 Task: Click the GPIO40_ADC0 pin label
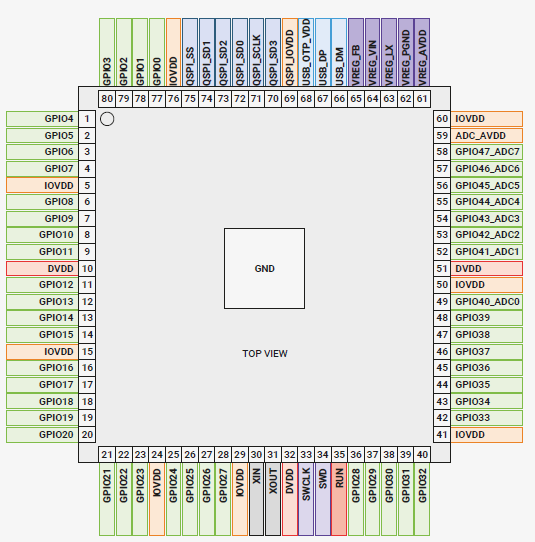click(x=487, y=301)
